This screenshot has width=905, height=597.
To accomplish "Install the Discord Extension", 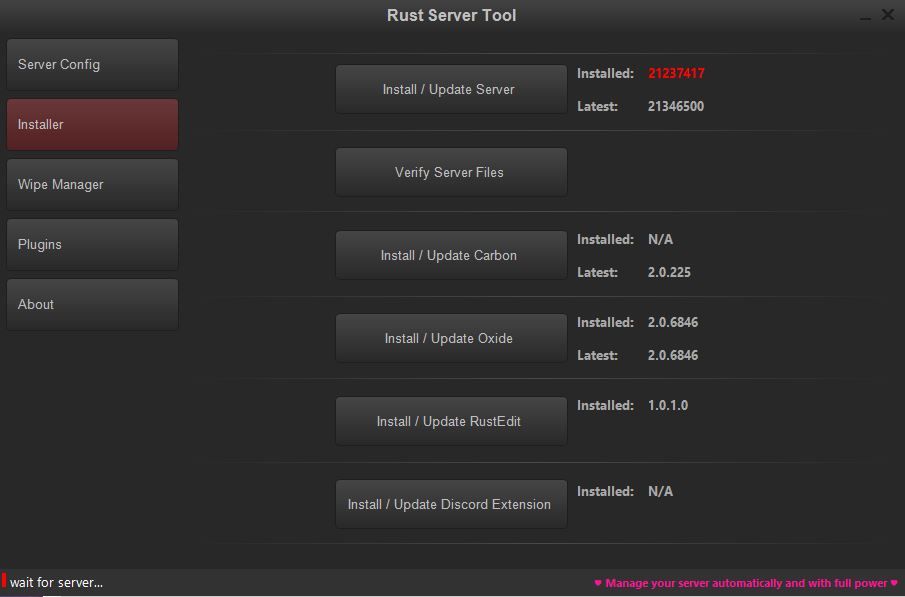I will click(x=450, y=505).
